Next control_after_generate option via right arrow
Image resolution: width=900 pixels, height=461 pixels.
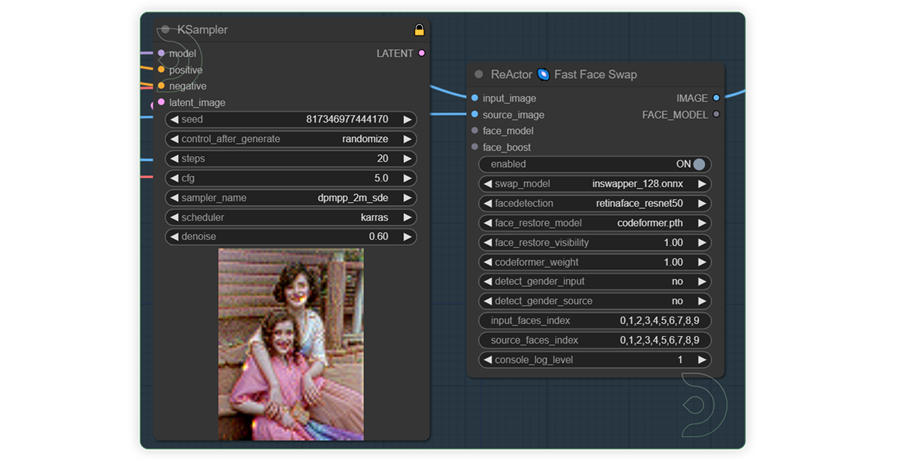408,139
